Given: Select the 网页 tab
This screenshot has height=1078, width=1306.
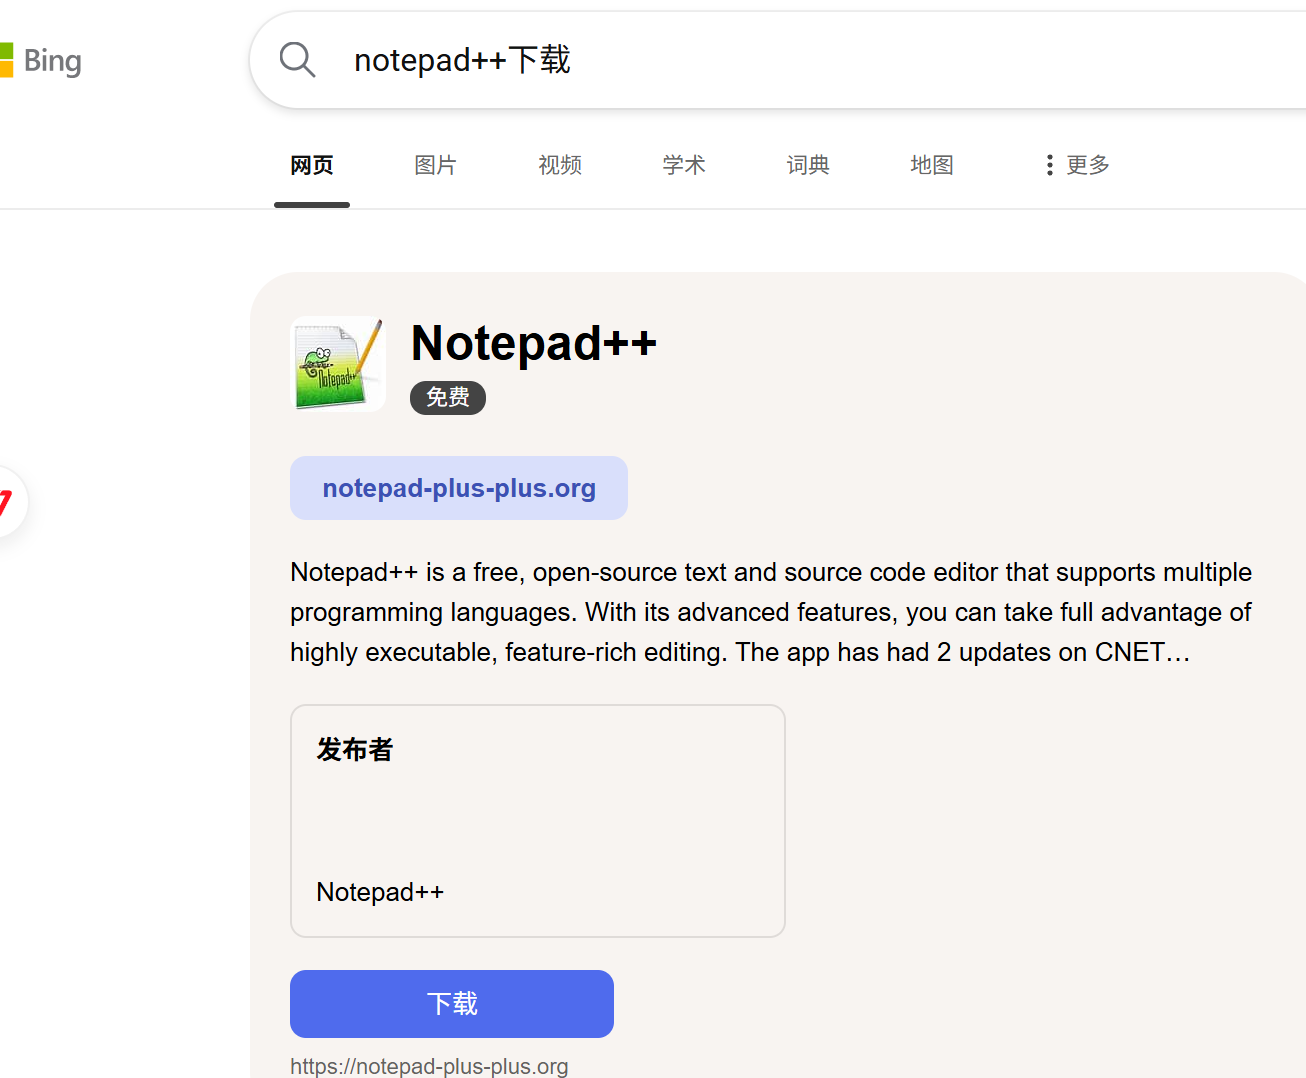Looking at the screenshot, I should 312,165.
